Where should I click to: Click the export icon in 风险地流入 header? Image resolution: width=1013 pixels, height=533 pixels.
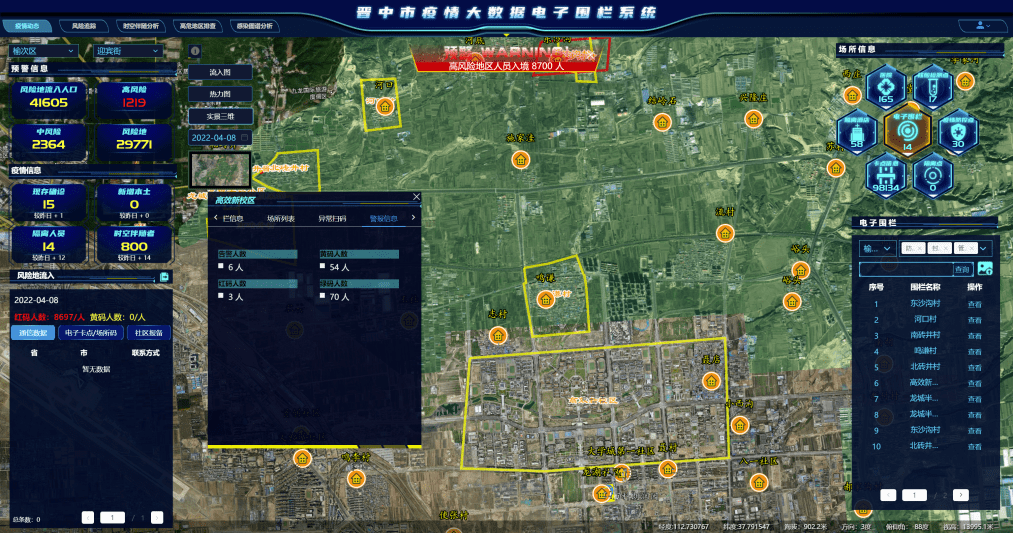click(x=164, y=276)
